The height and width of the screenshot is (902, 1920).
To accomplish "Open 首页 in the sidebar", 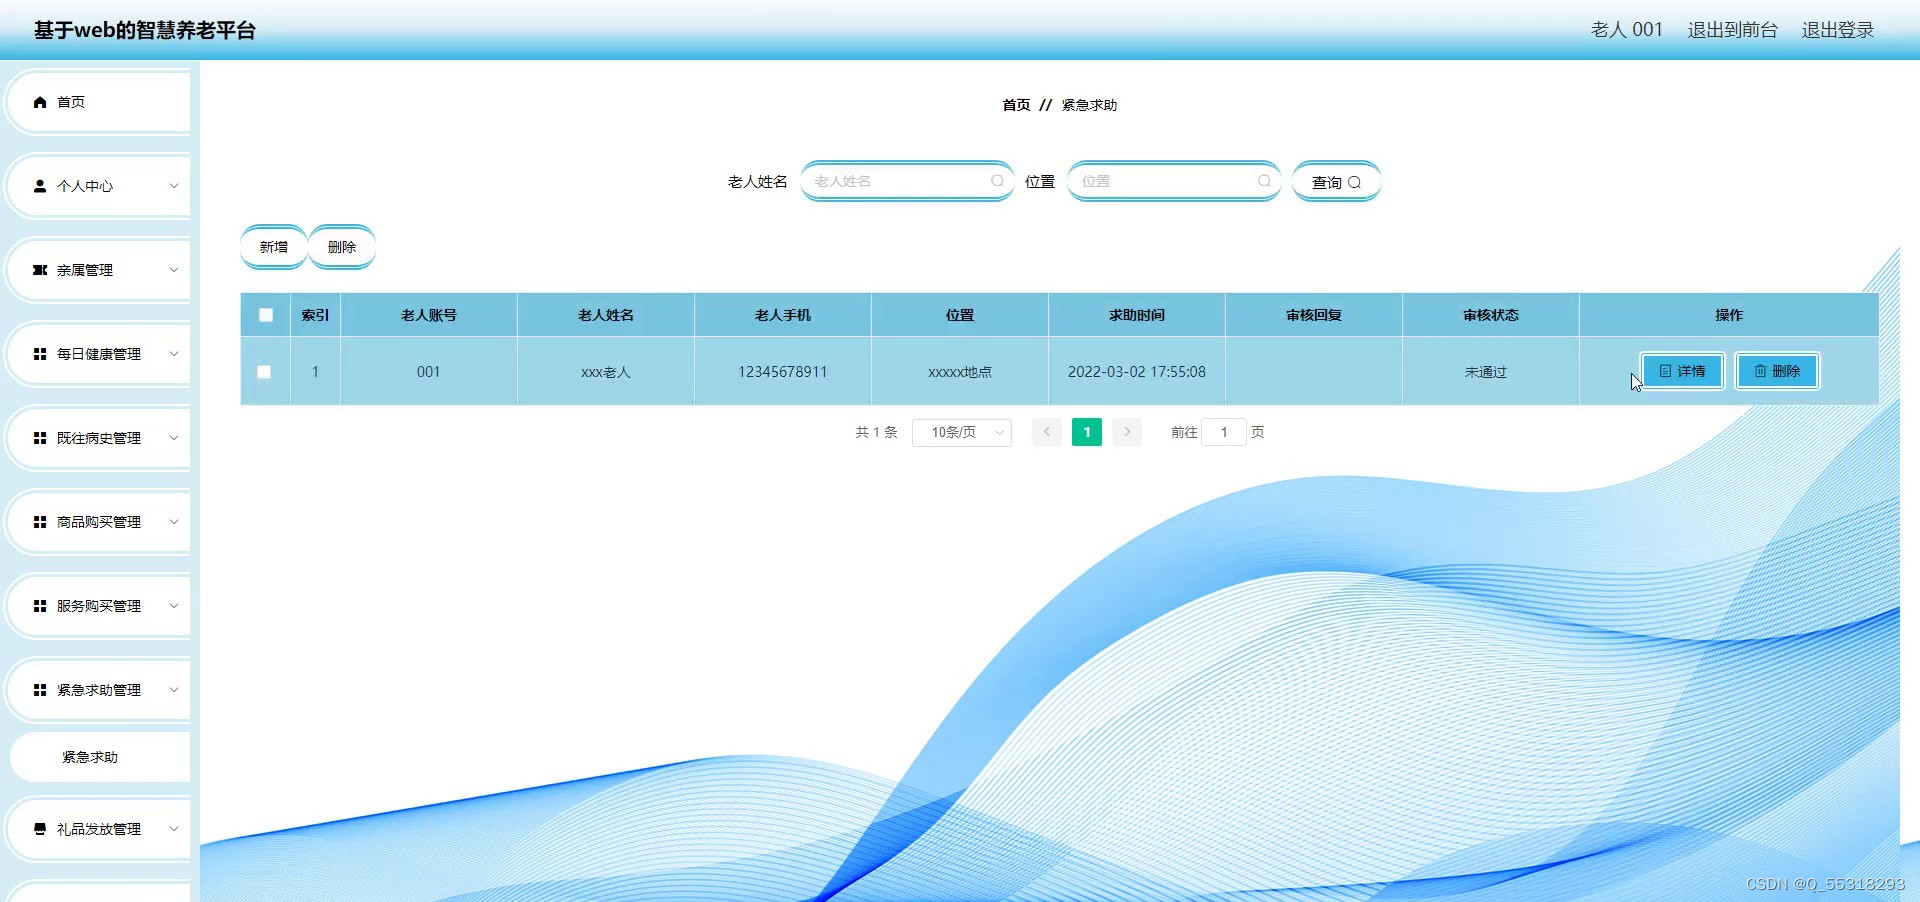I will tap(98, 102).
